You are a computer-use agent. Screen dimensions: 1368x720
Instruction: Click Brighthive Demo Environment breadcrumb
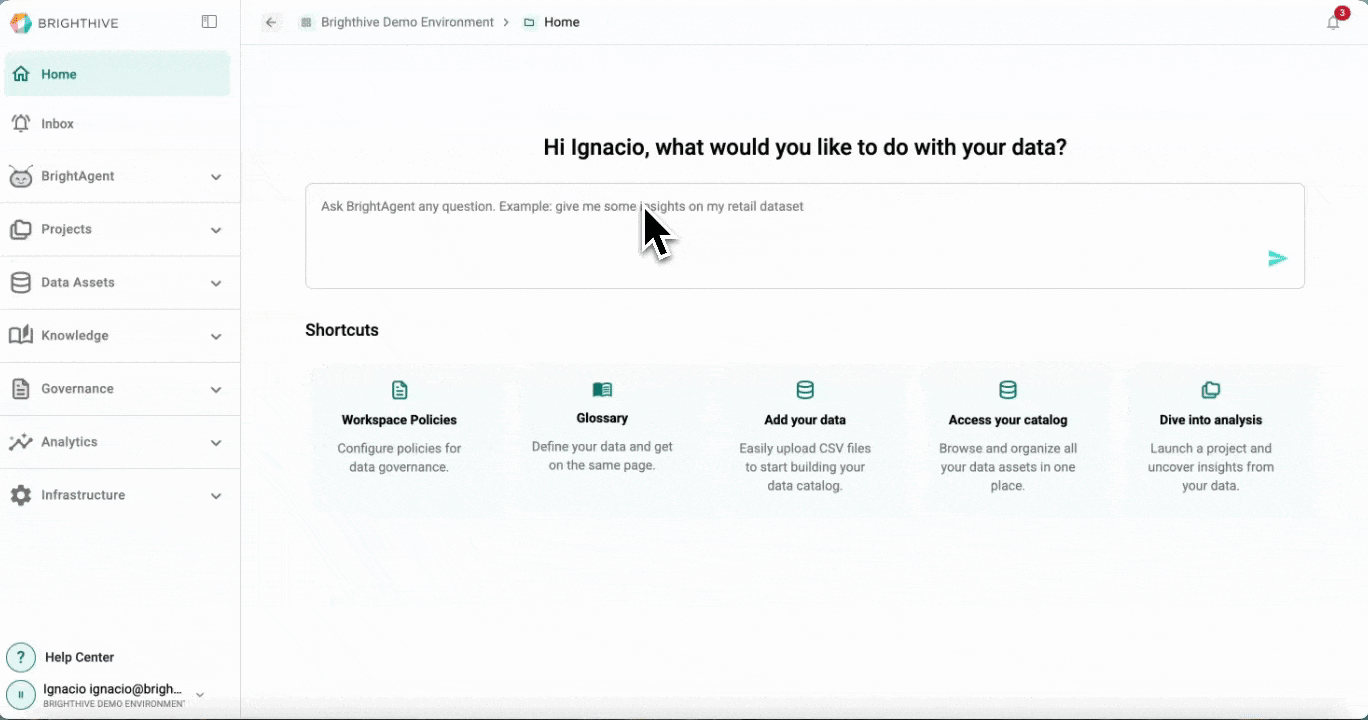coord(407,22)
